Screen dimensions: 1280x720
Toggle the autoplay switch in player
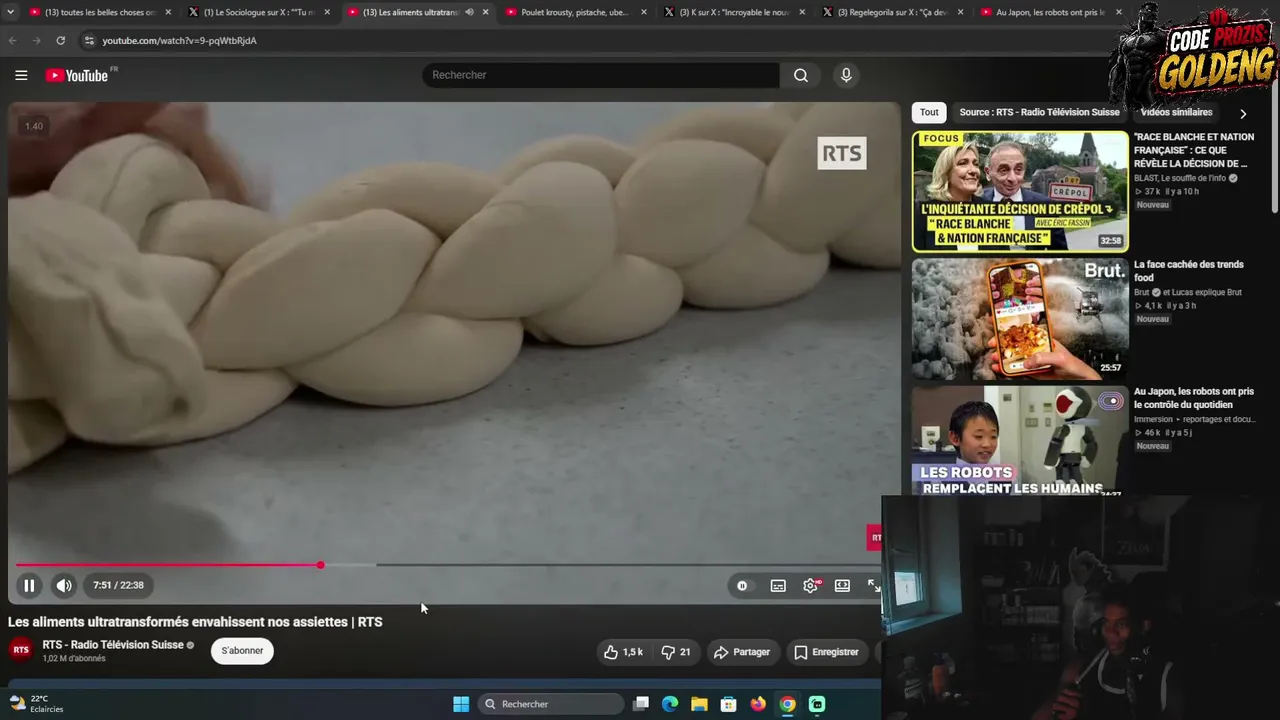tap(742, 585)
